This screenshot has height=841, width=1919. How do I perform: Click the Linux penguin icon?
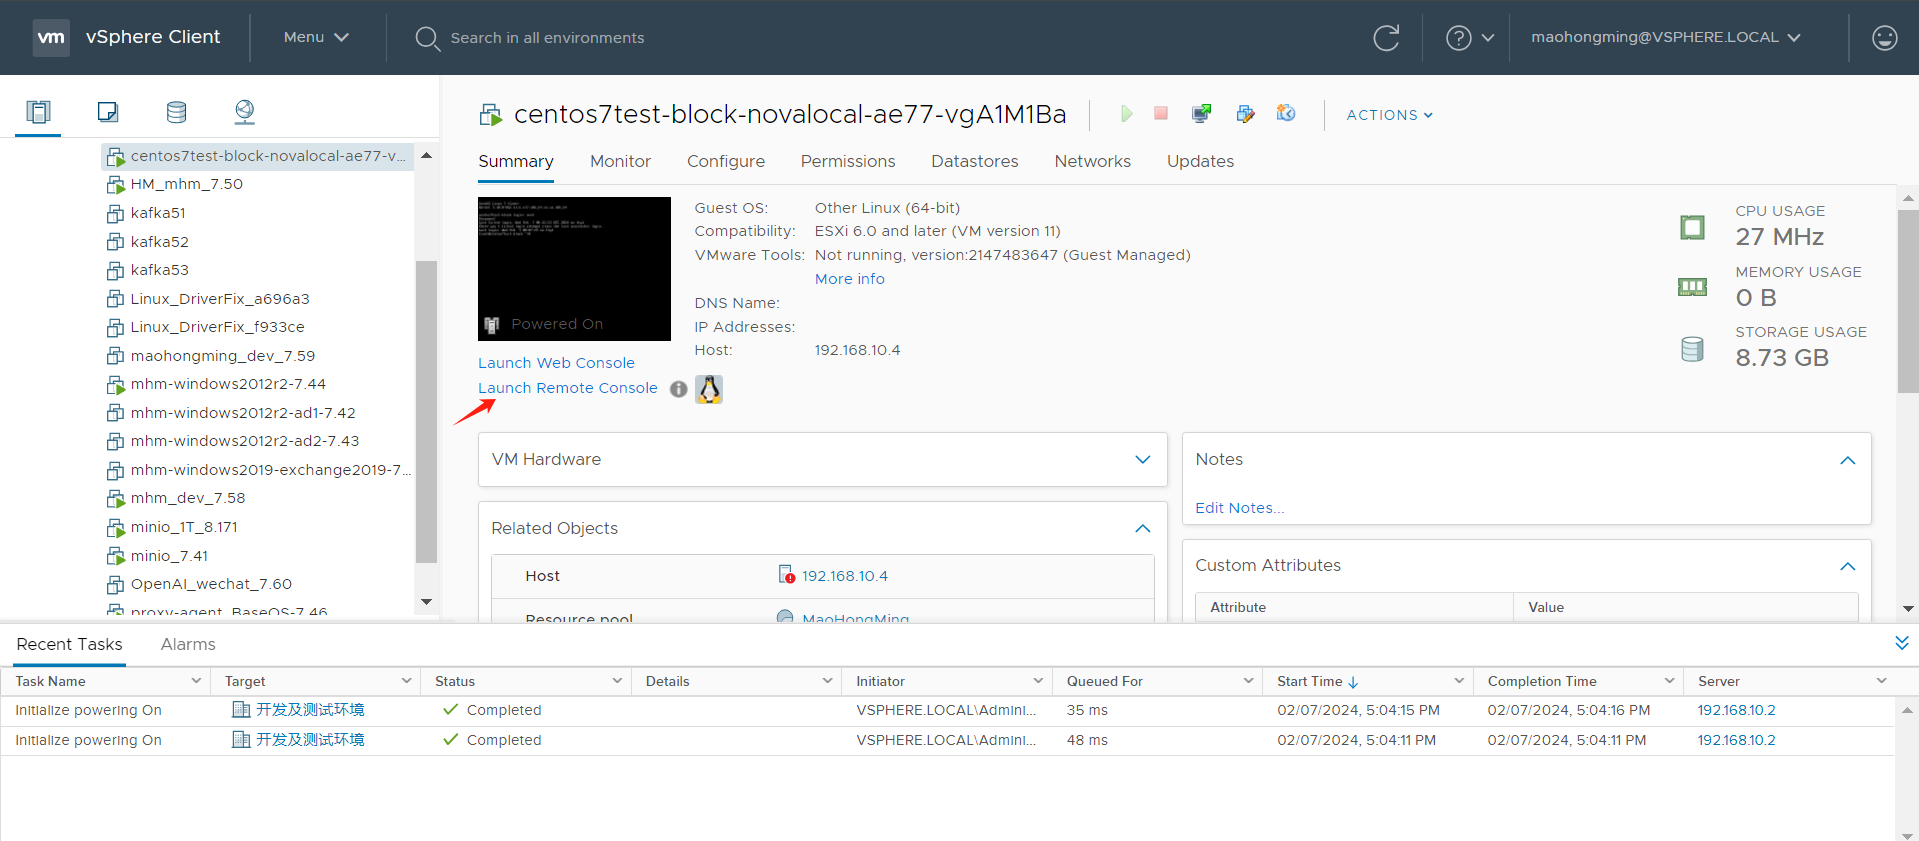click(x=709, y=389)
